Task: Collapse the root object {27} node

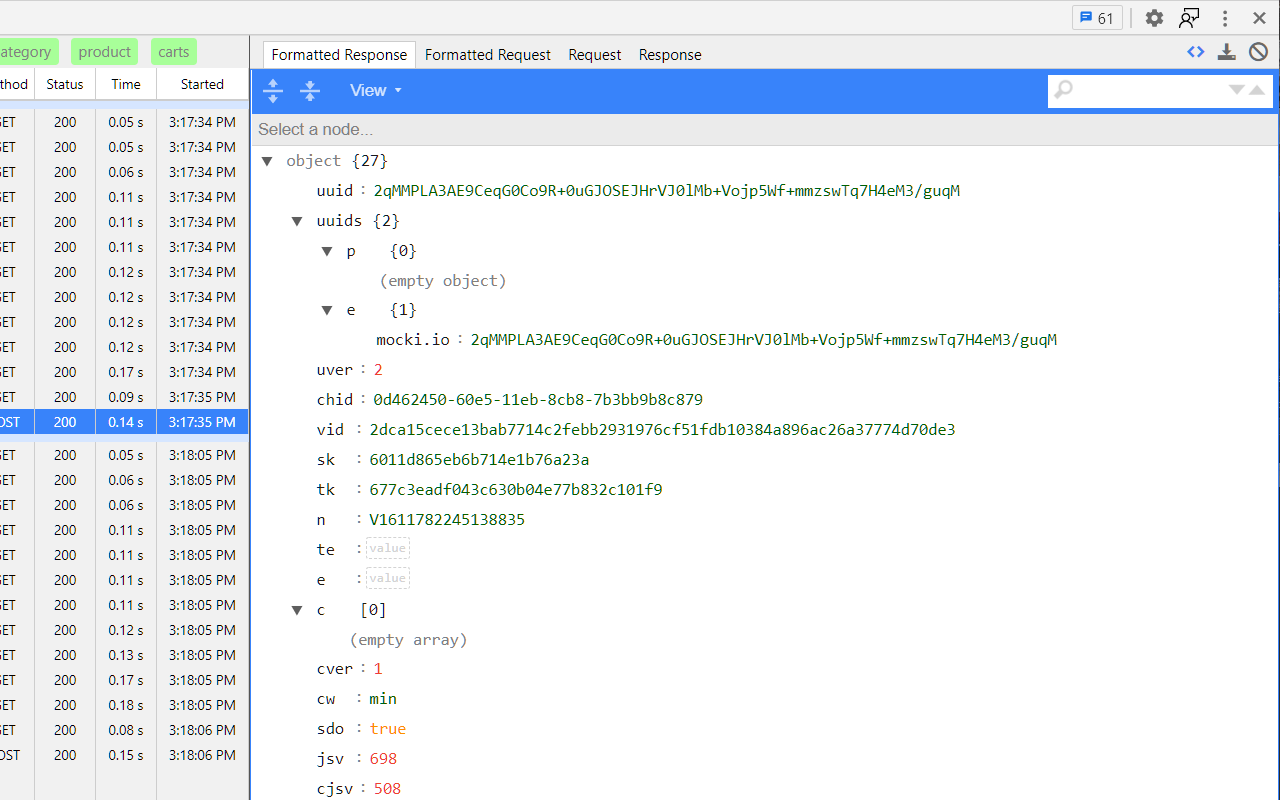Action: (x=267, y=161)
